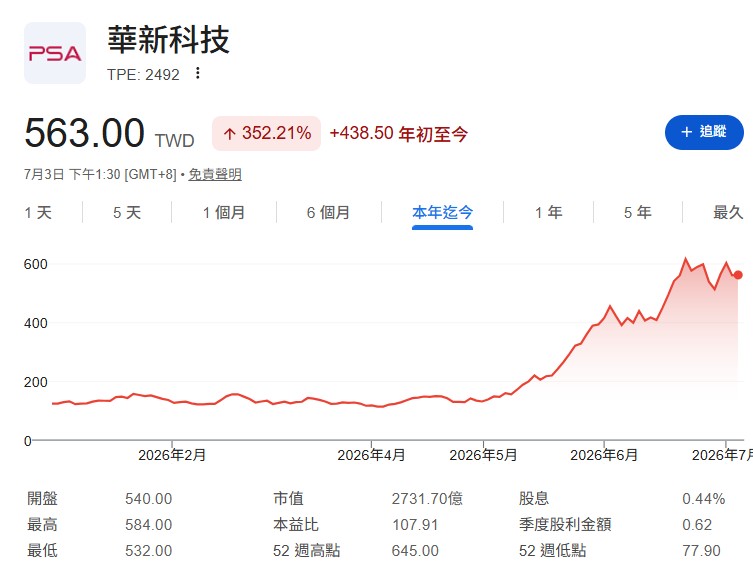753x577 pixels.
Task: Open the 免責聲明 disclaimer link
Action: pyautogui.click(x=215, y=174)
